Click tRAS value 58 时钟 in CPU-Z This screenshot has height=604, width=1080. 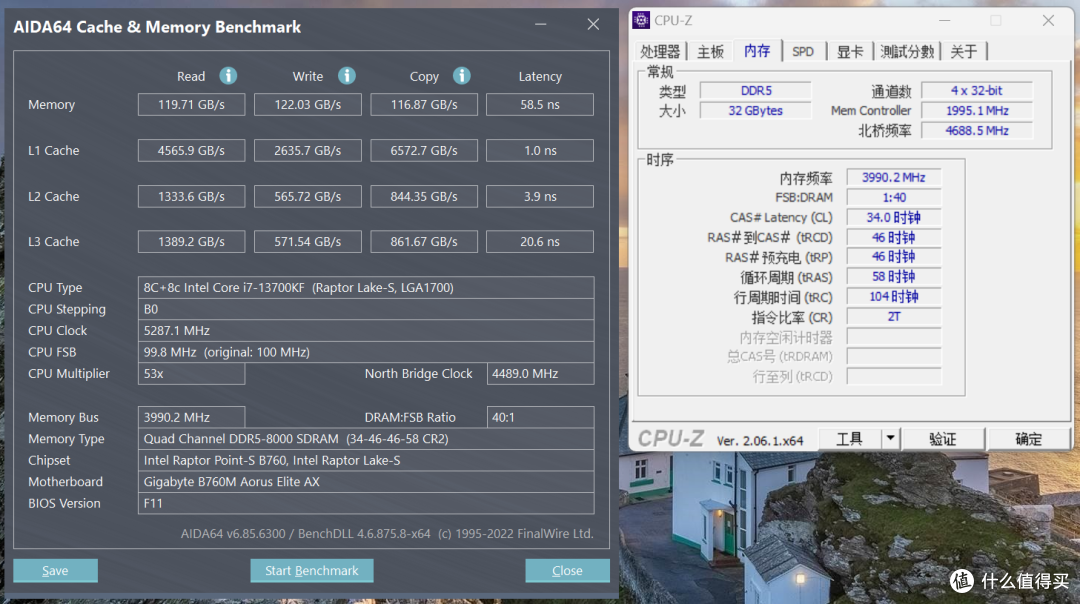(893, 277)
